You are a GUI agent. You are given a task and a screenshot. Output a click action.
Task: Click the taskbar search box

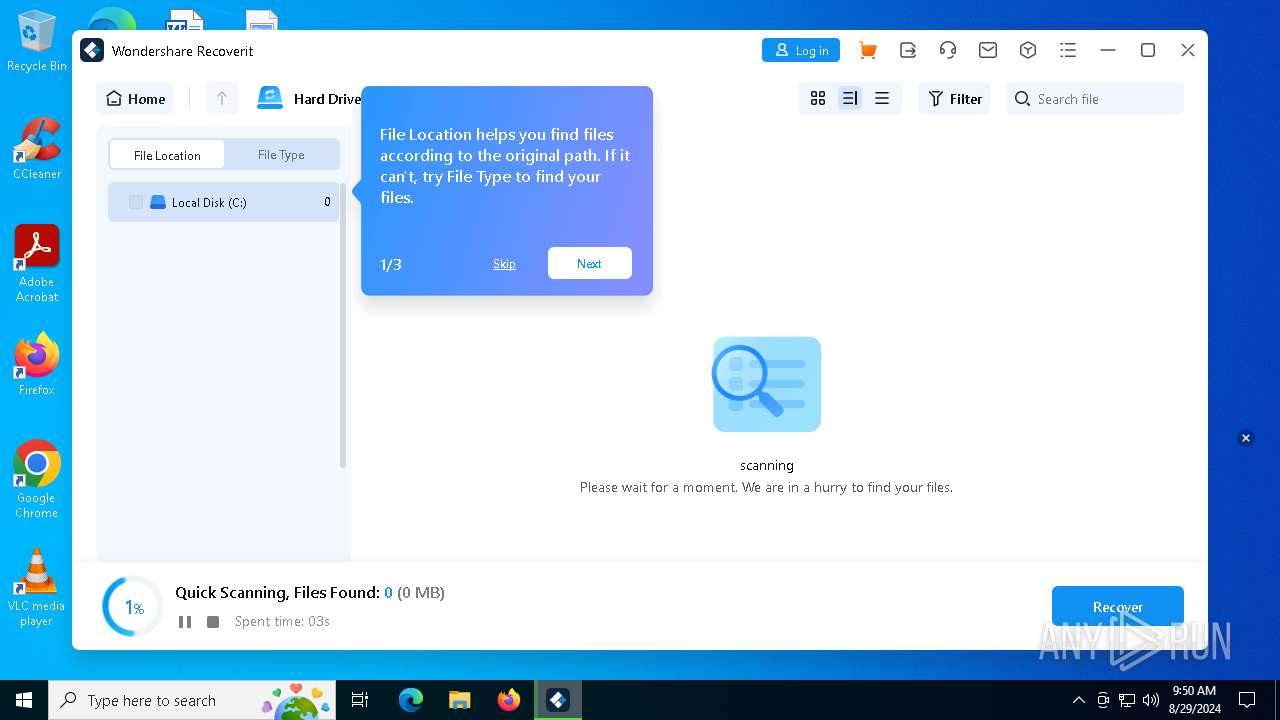[194, 700]
